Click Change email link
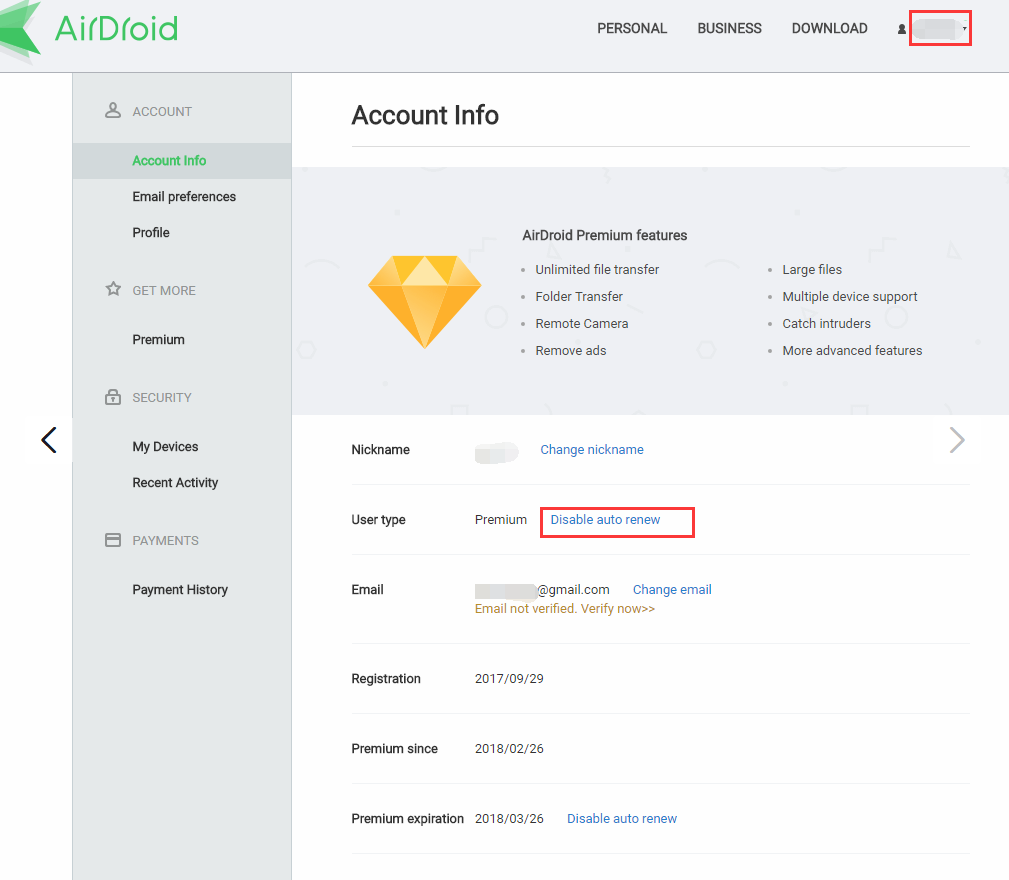This screenshot has height=880, width=1009. tap(672, 589)
